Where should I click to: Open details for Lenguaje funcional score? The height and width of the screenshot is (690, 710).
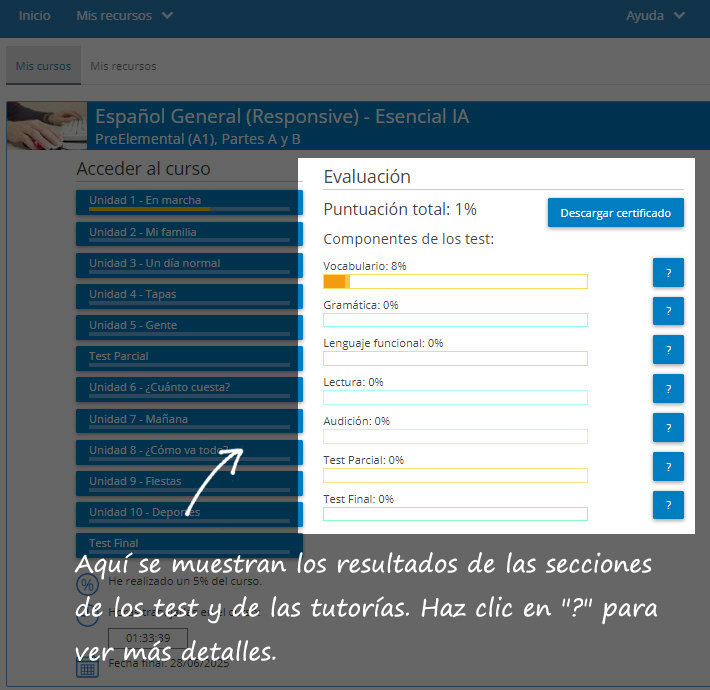(x=668, y=350)
